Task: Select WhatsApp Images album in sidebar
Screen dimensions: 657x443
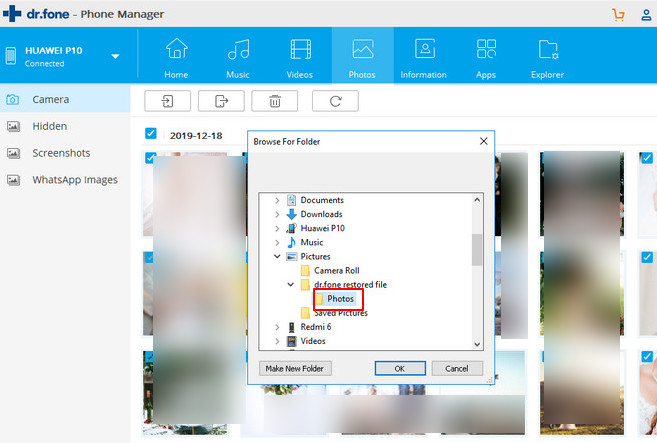Action: [x=65, y=180]
